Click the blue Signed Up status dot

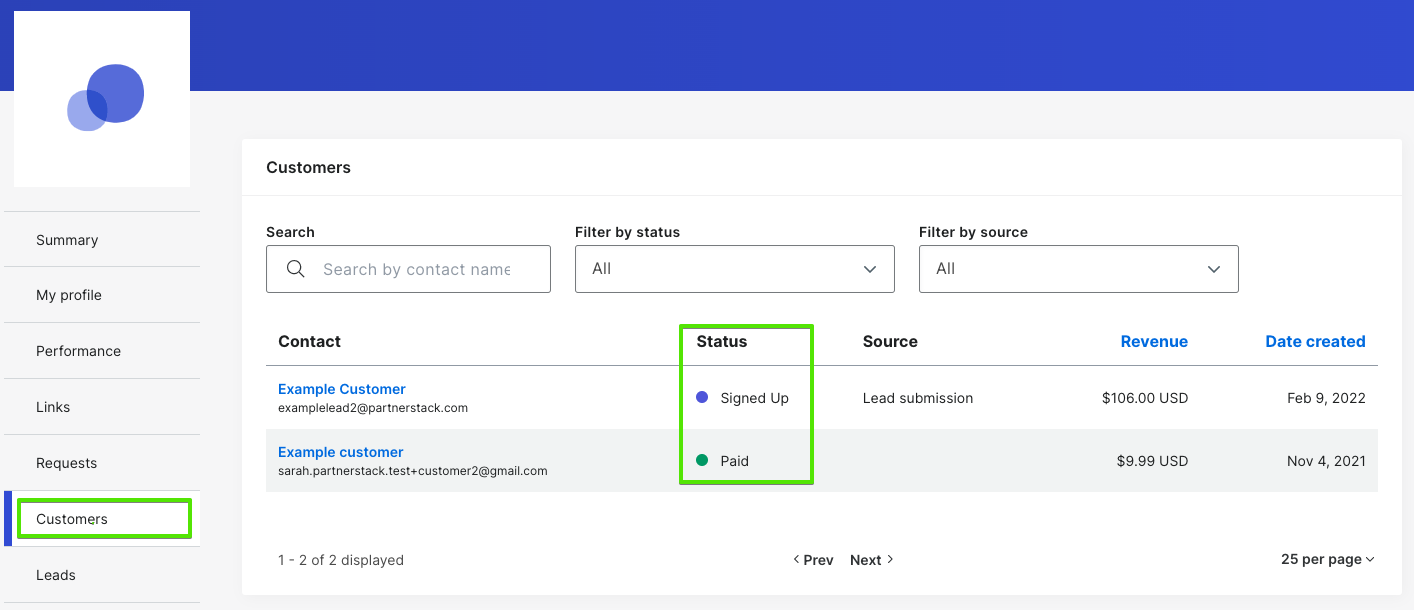coord(702,398)
